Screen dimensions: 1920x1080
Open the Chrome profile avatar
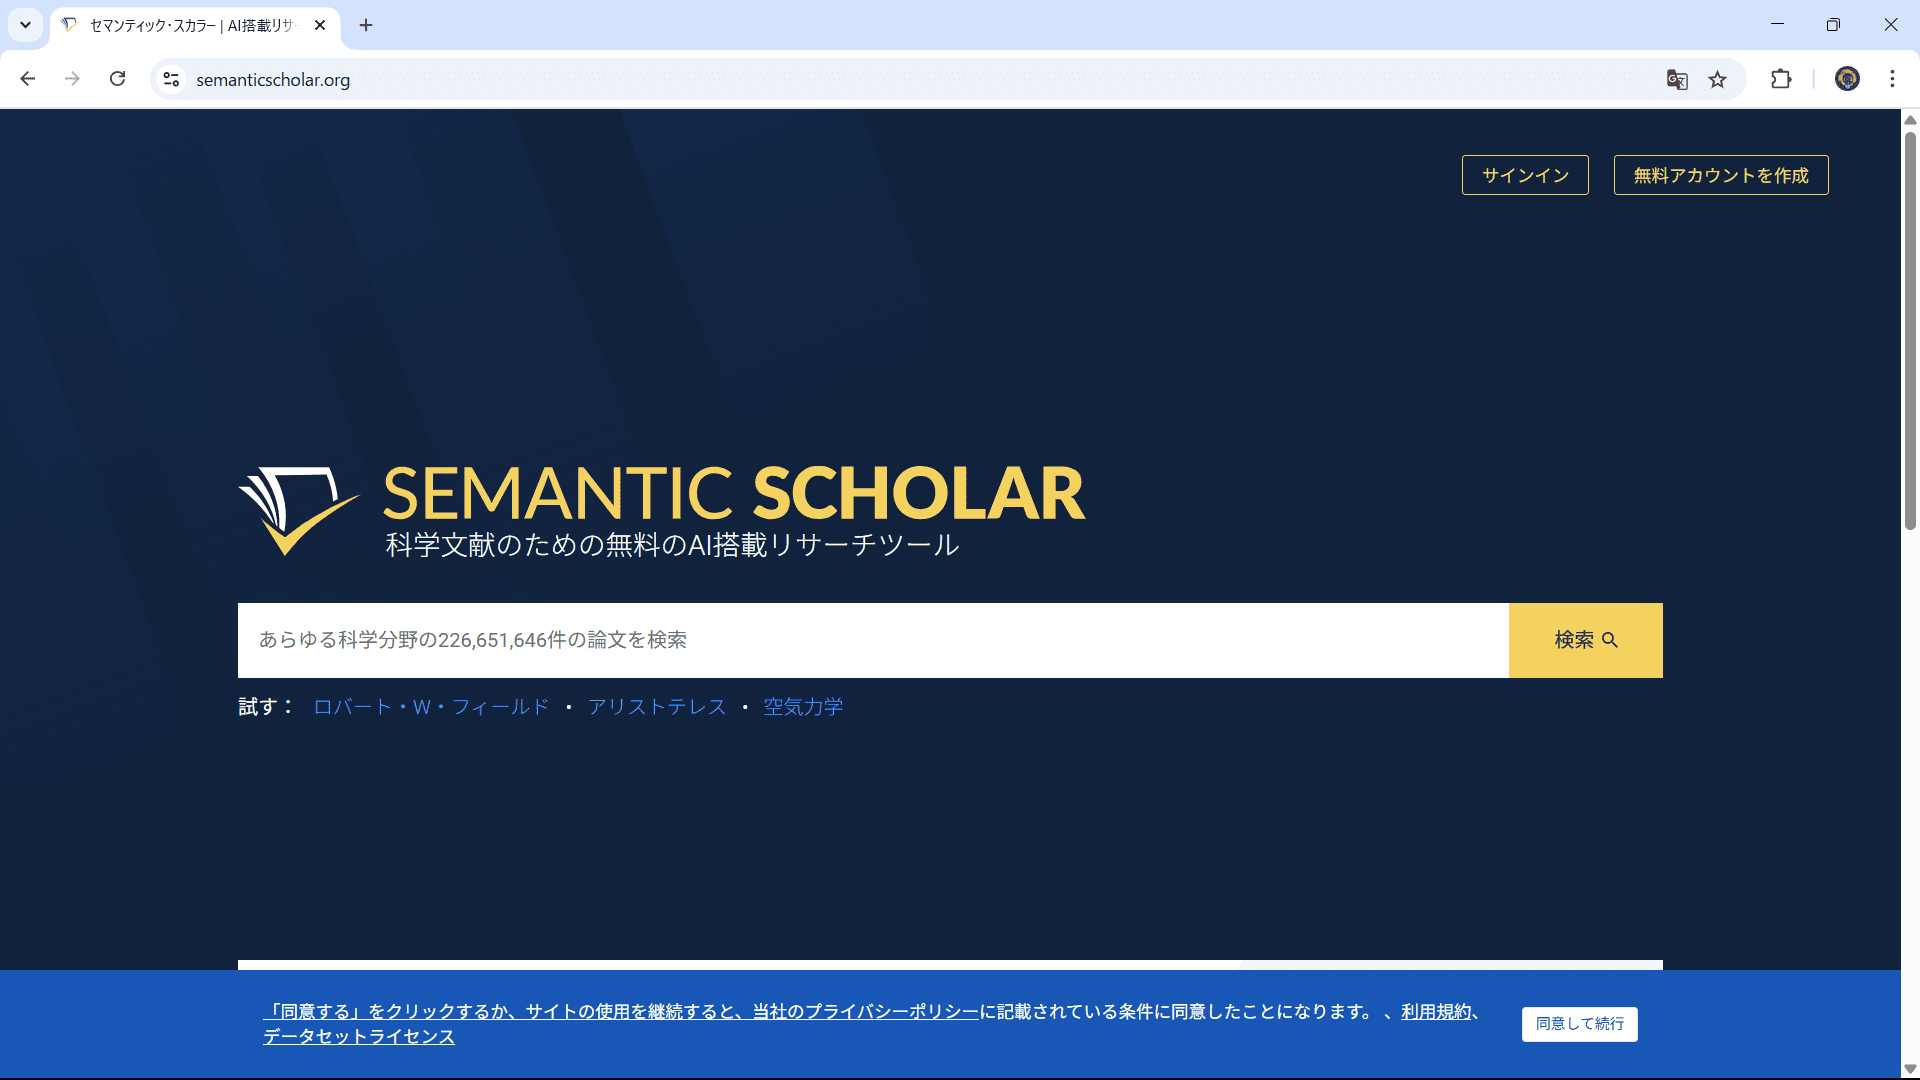(x=1847, y=79)
